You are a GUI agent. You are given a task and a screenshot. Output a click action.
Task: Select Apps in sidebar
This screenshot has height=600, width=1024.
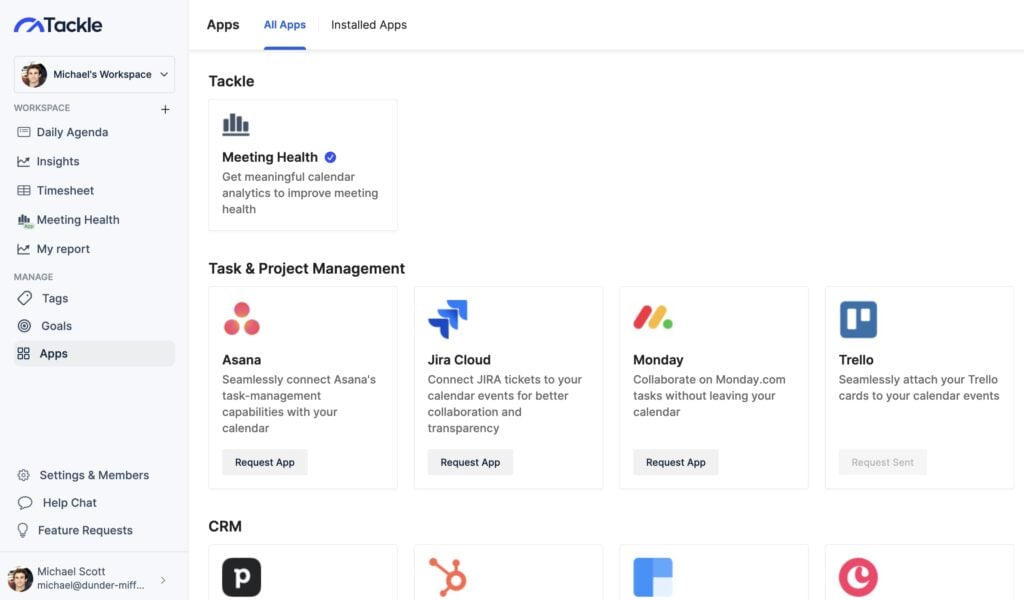tap(94, 353)
